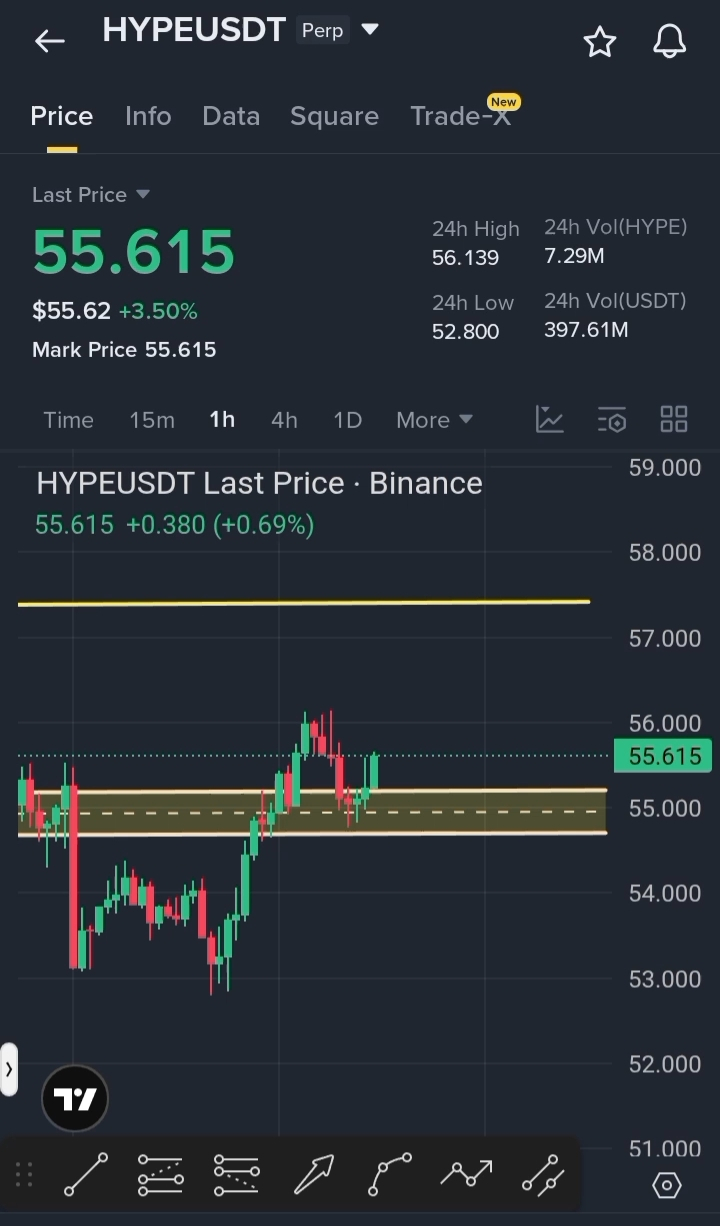This screenshot has width=720, height=1226.
Task: Select the Time chart interval
Action: coord(68,420)
